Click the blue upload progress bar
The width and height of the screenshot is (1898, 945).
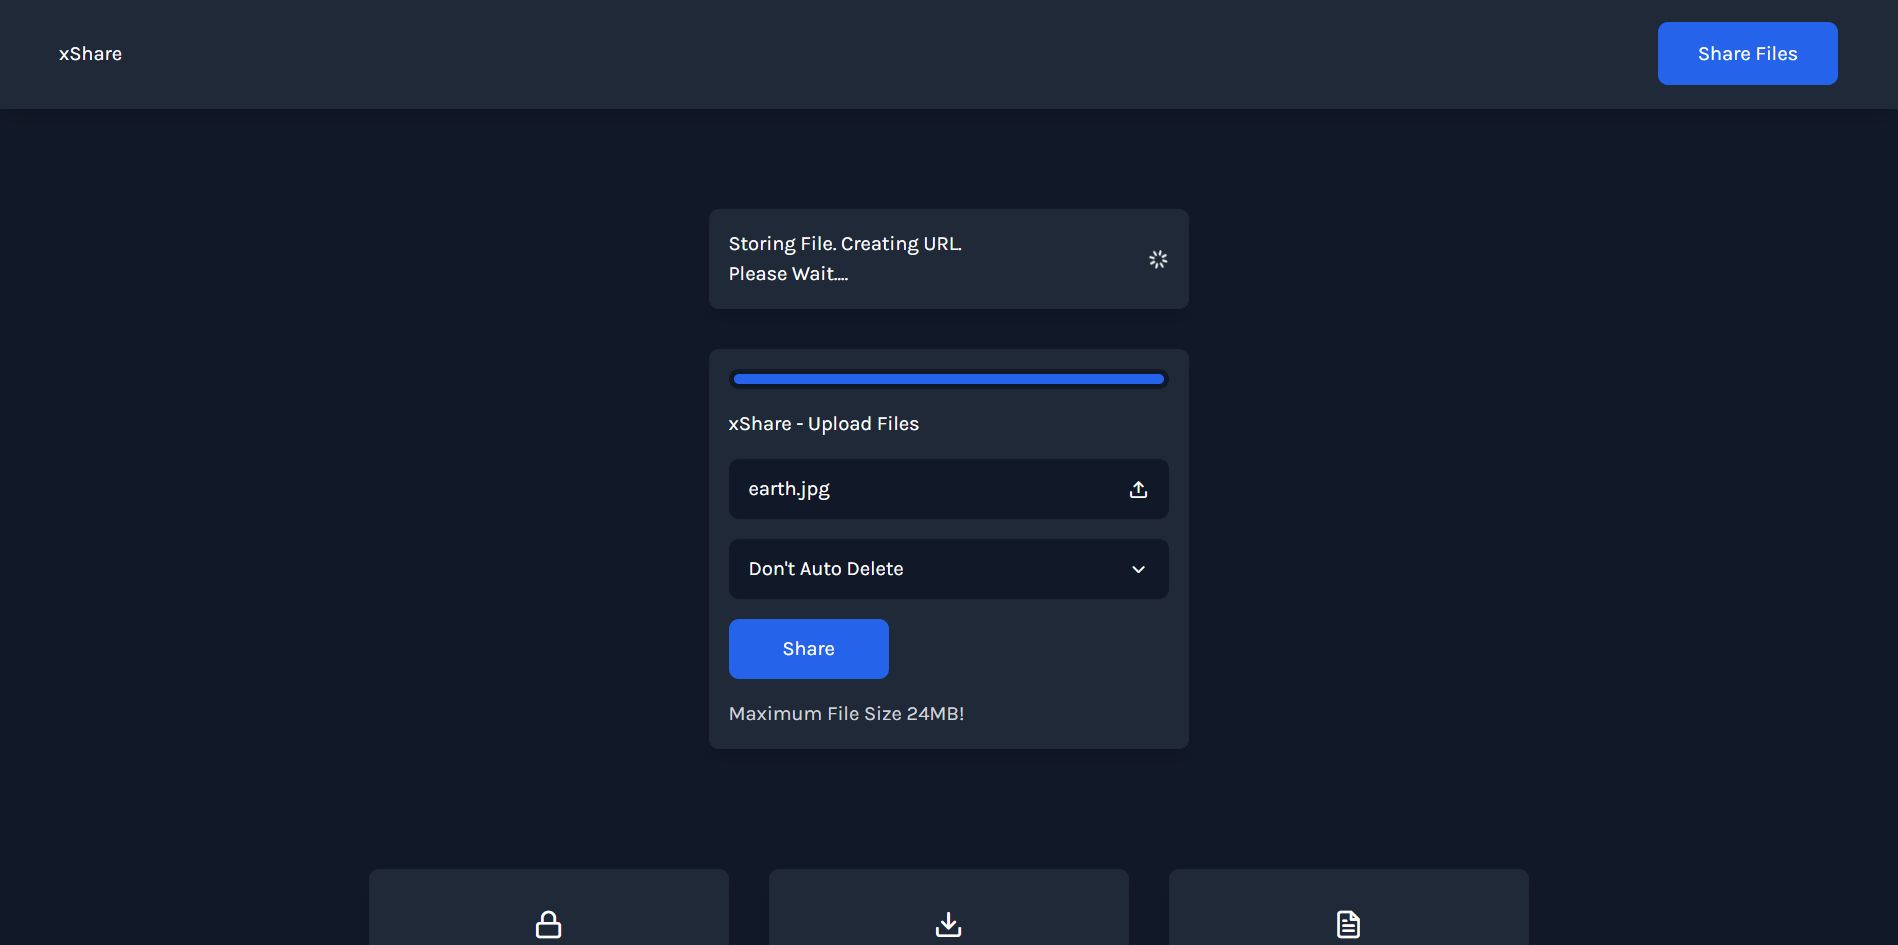point(948,379)
